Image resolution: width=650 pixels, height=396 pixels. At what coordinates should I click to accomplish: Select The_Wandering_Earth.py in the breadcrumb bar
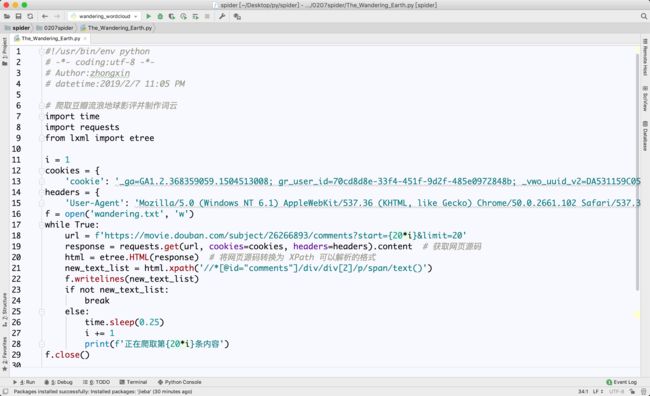point(116,28)
